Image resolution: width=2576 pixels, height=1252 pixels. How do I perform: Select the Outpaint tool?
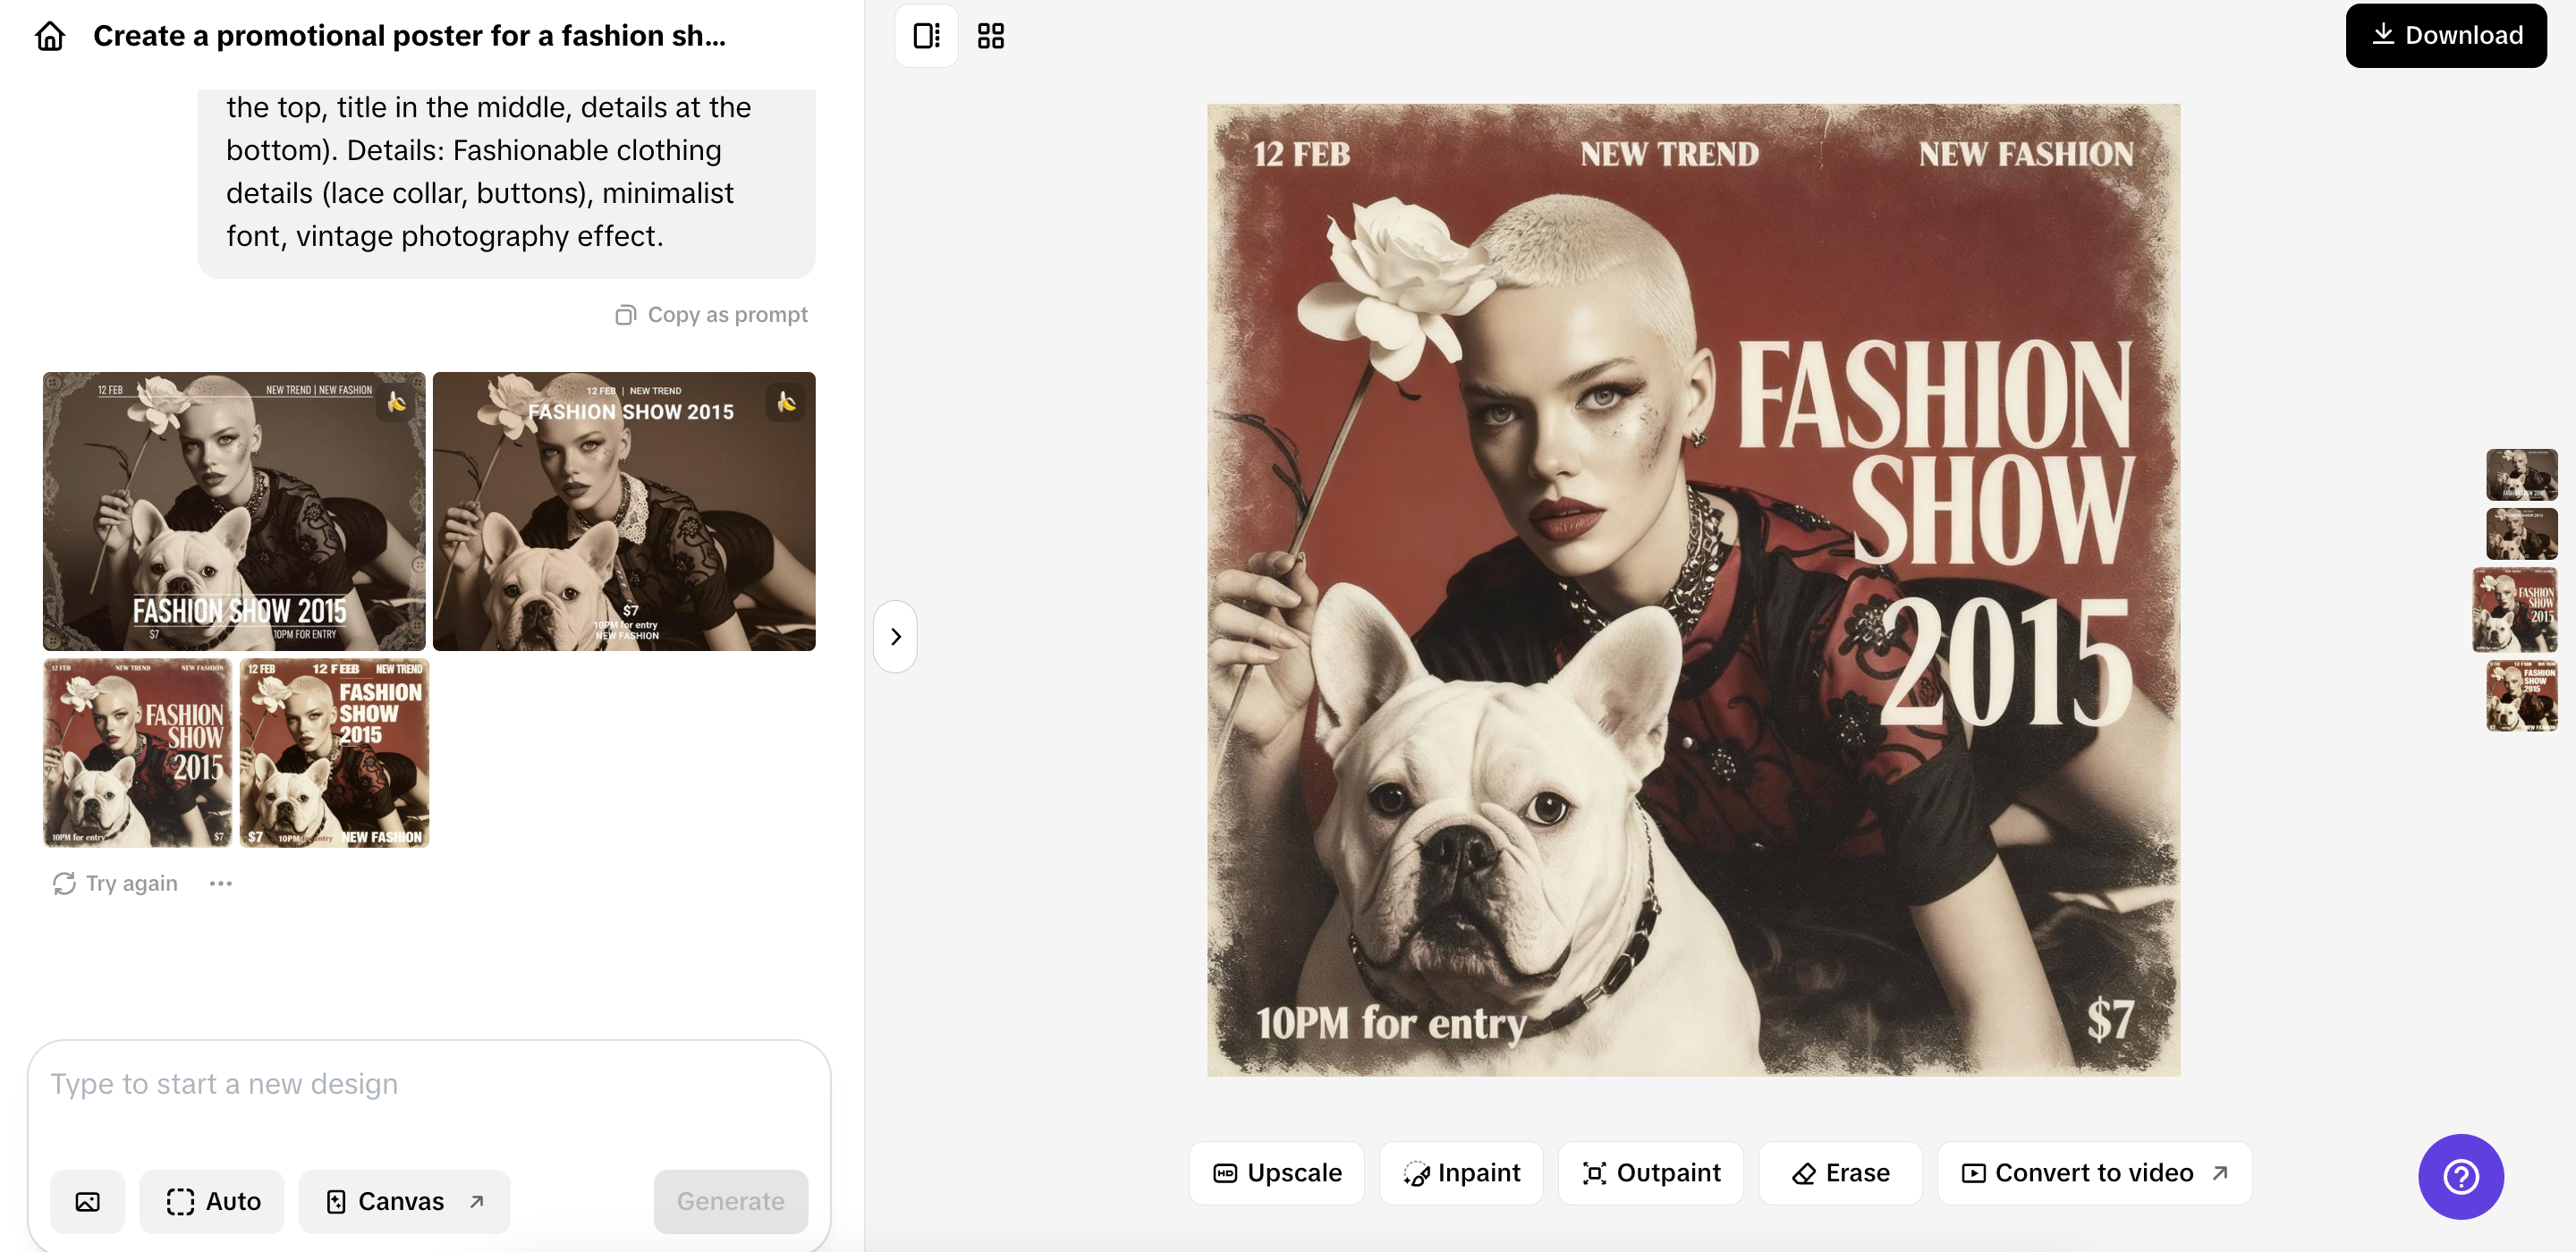pos(1651,1173)
